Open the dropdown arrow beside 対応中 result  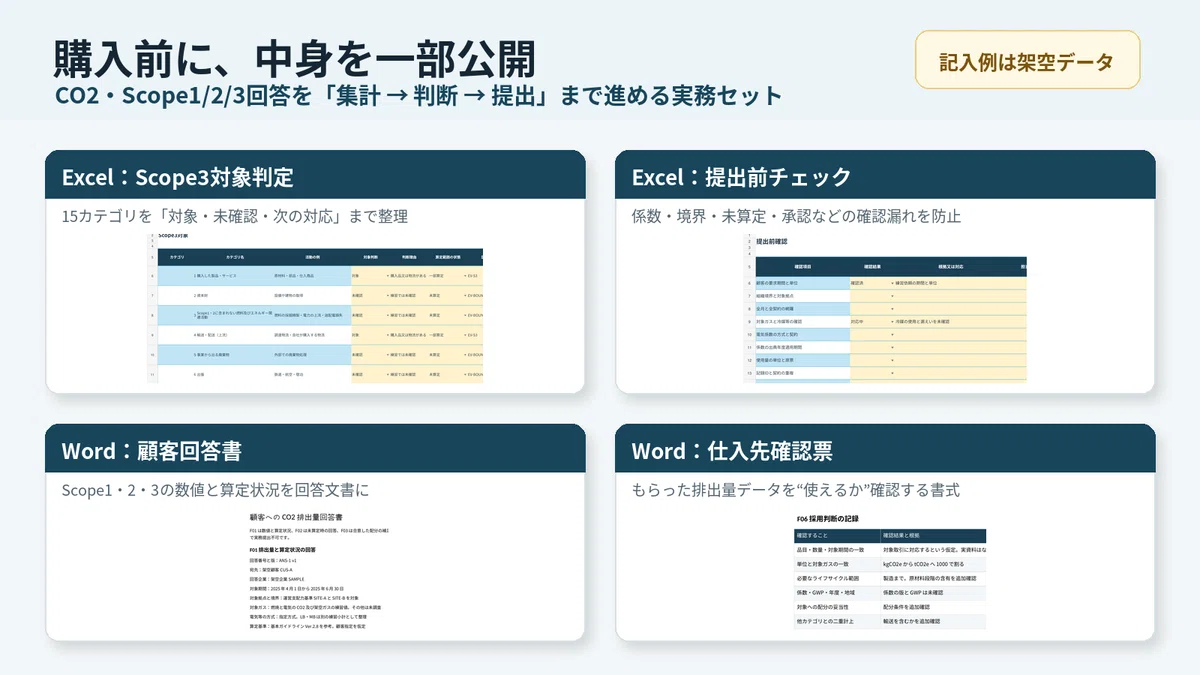click(892, 322)
